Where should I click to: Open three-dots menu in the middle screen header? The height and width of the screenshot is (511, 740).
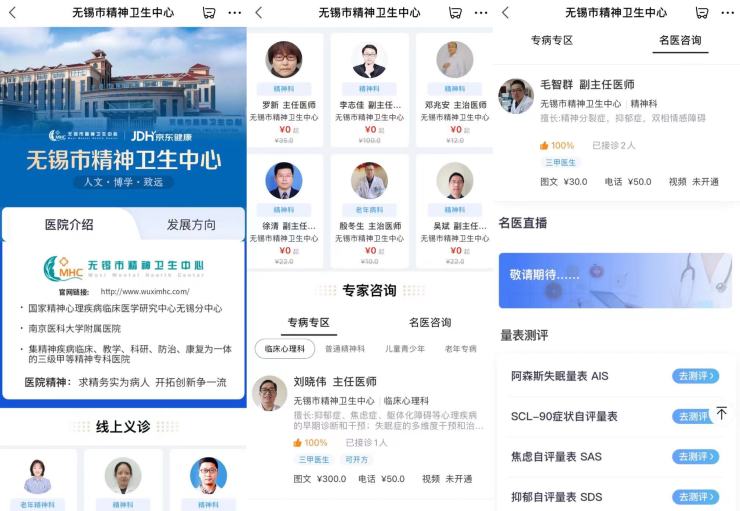[x=480, y=13]
